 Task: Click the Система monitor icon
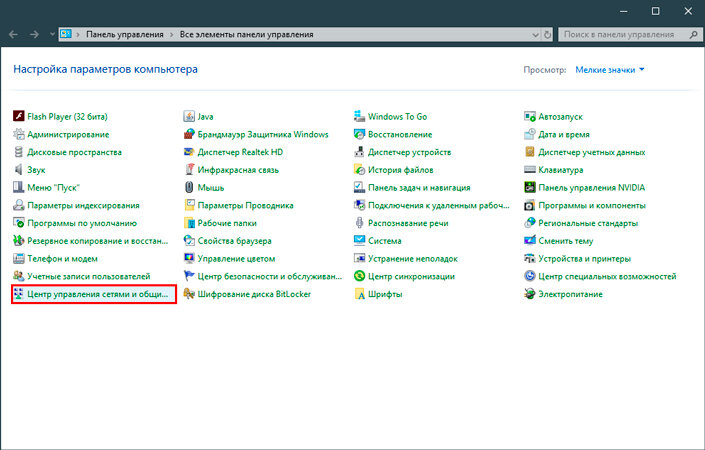(359, 241)
